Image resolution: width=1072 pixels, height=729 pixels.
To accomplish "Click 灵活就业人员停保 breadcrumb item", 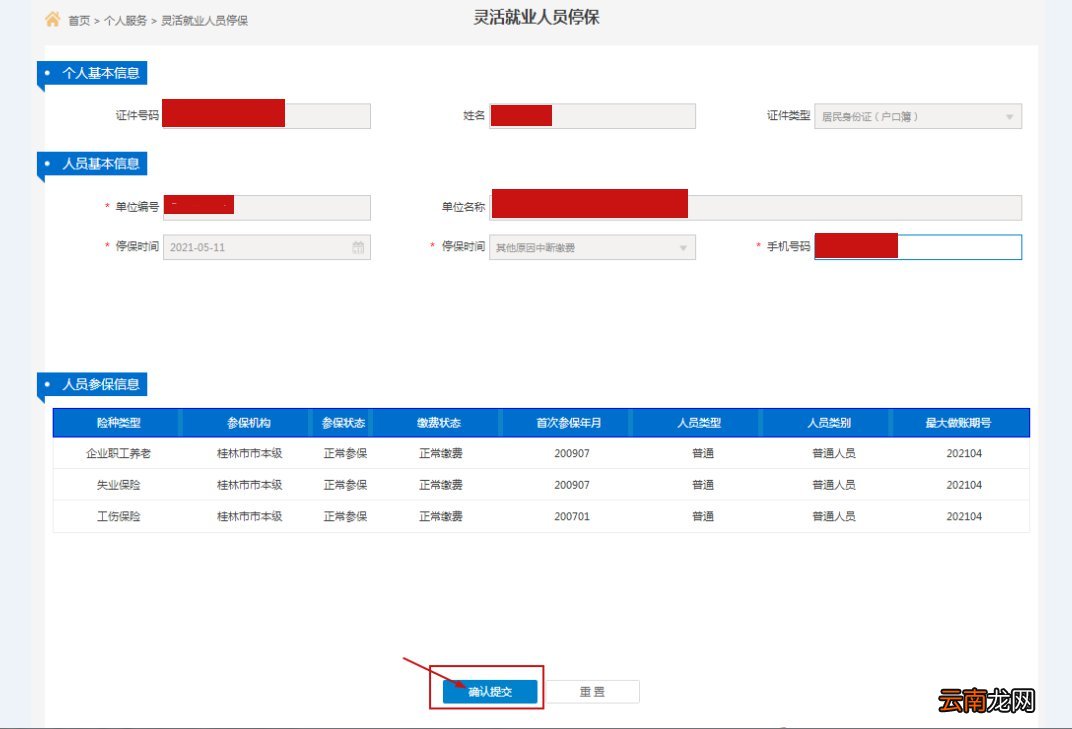I will [x=204, y=21].
